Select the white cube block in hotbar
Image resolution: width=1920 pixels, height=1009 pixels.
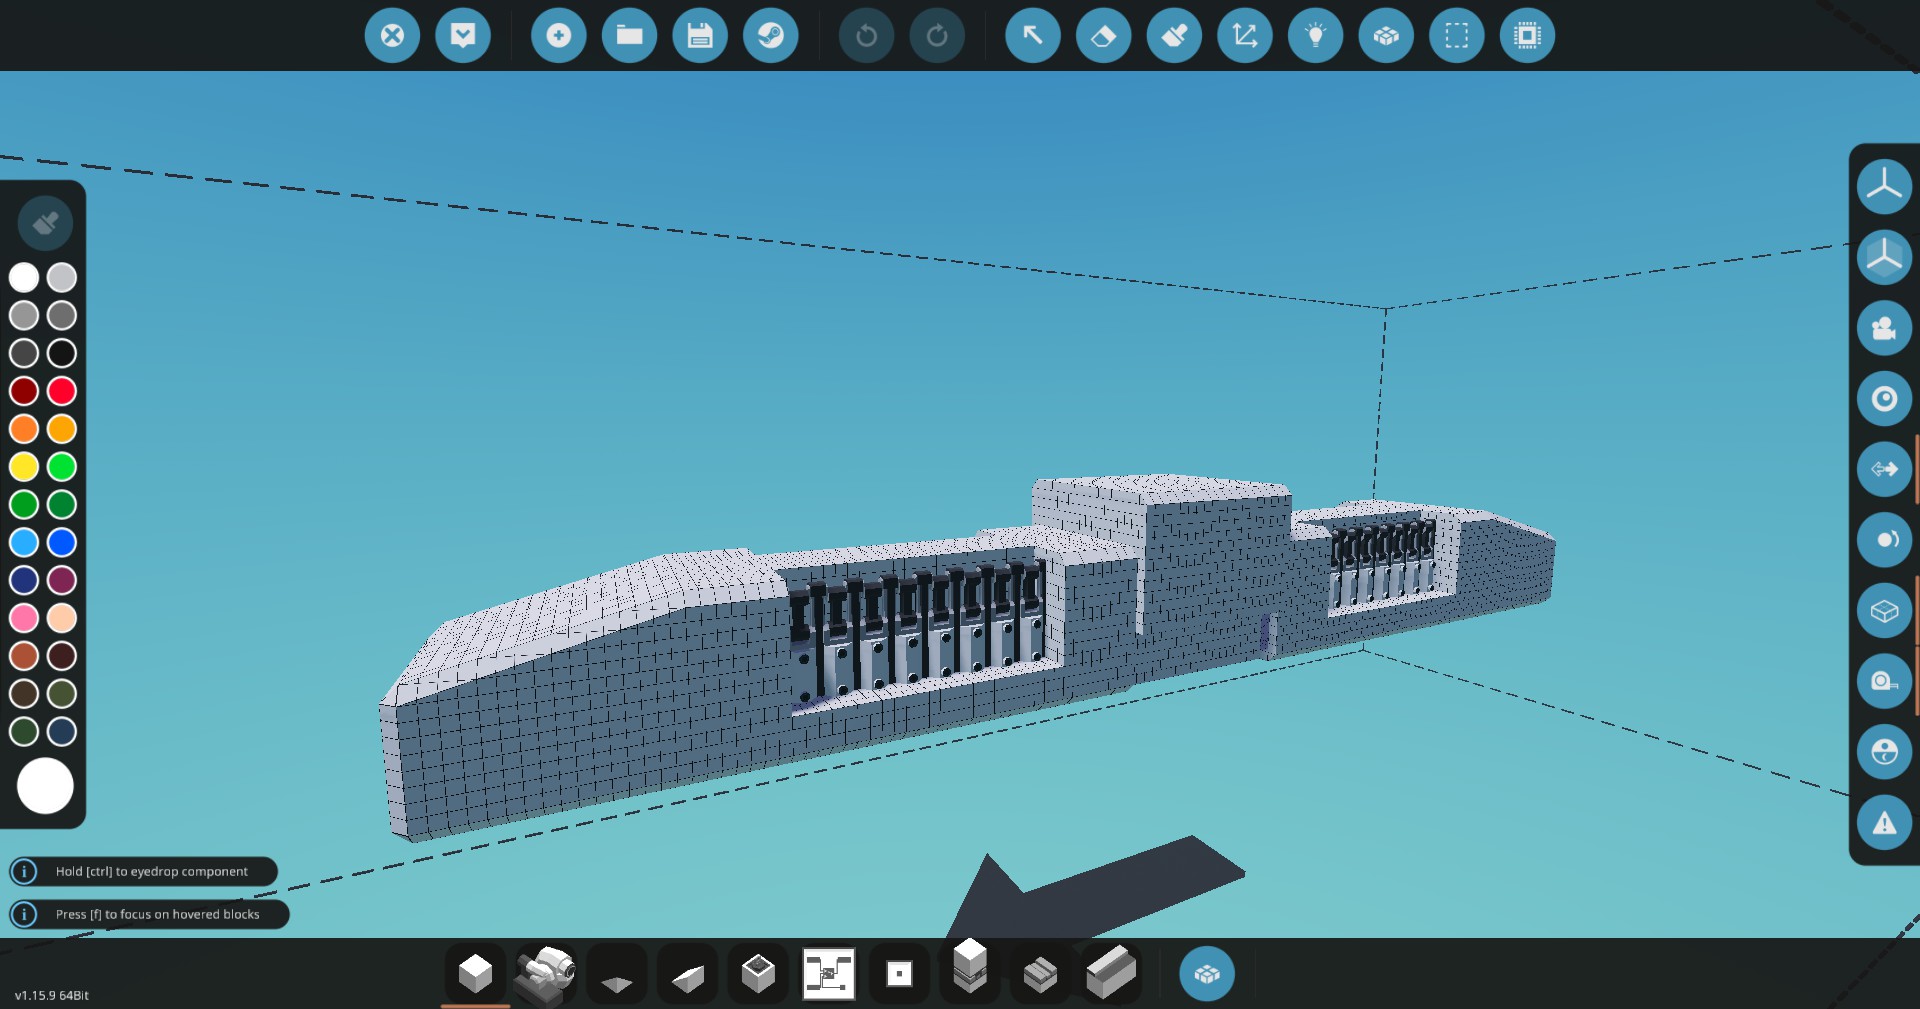pos(475,973)
